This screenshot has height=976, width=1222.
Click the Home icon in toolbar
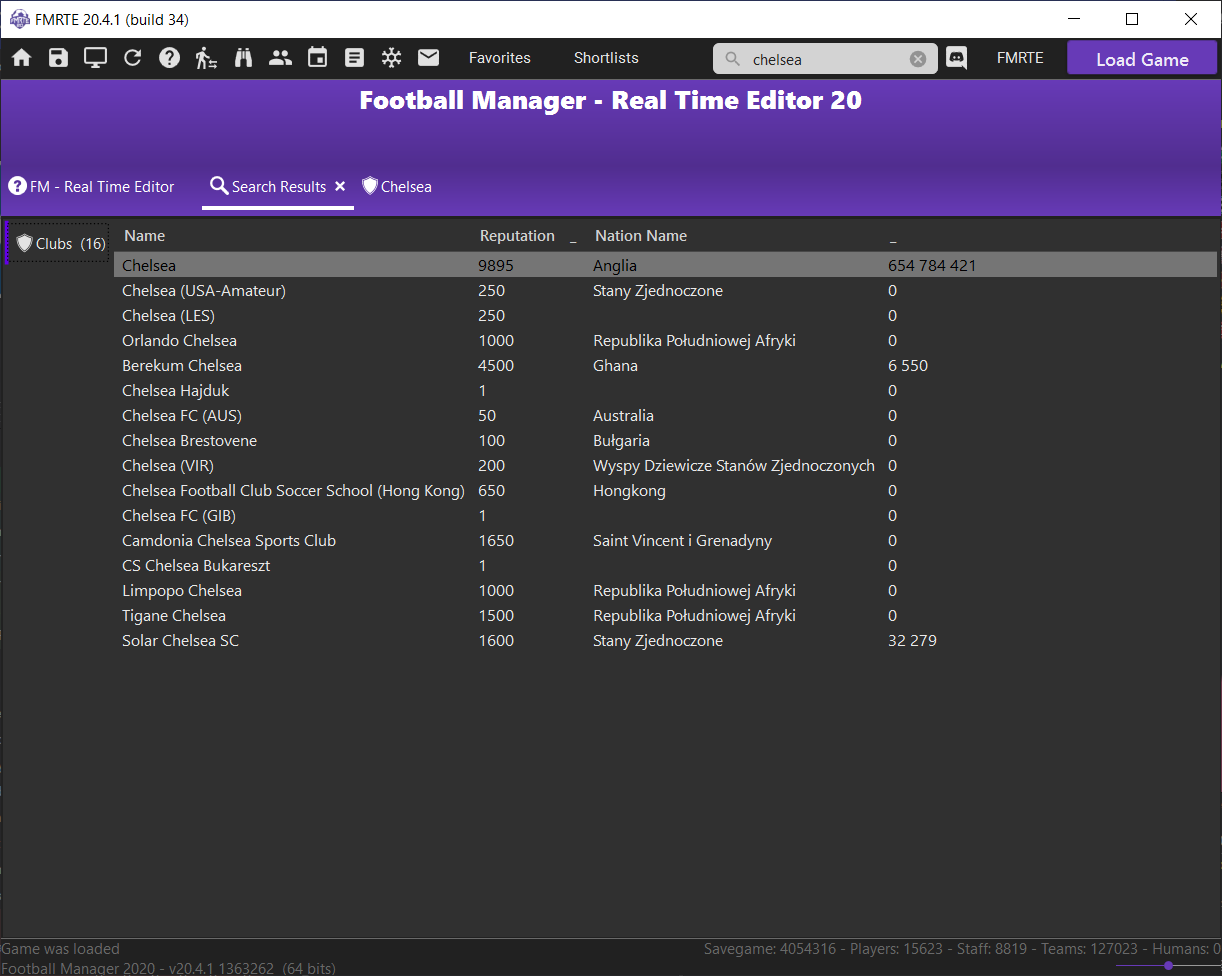coord(22,58)
